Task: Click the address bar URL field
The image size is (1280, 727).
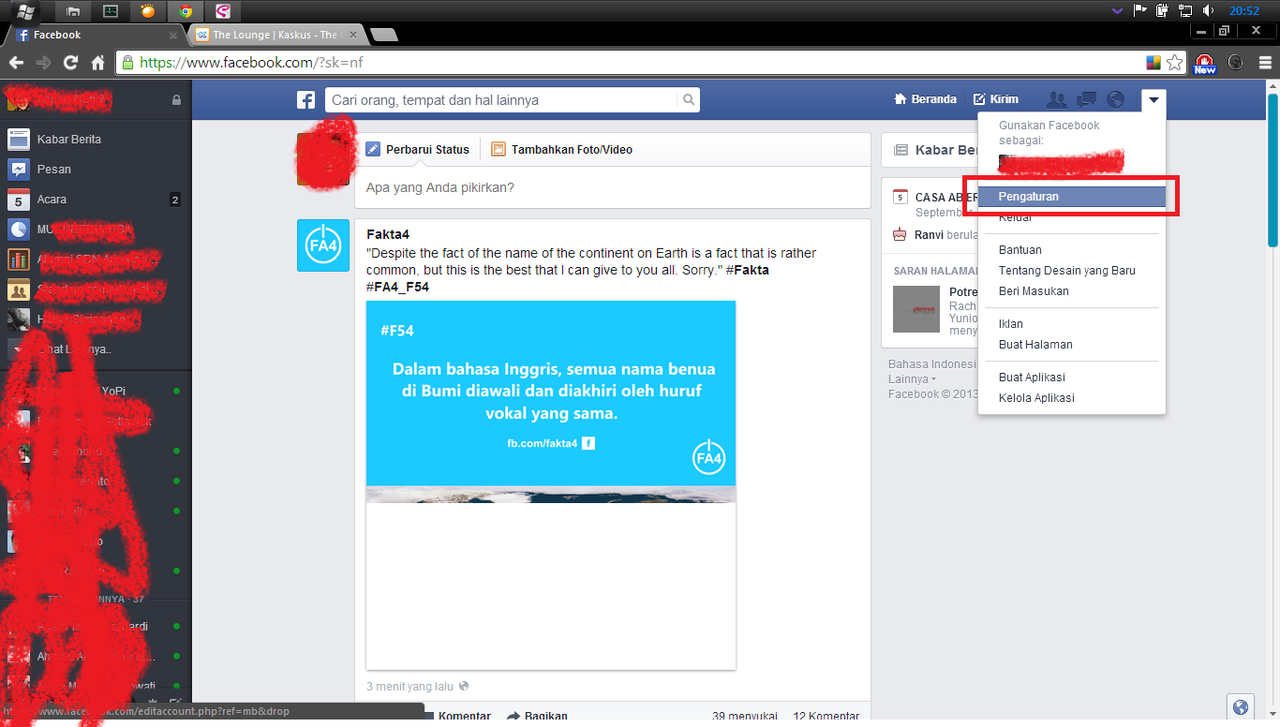Action: pos(640,62)
